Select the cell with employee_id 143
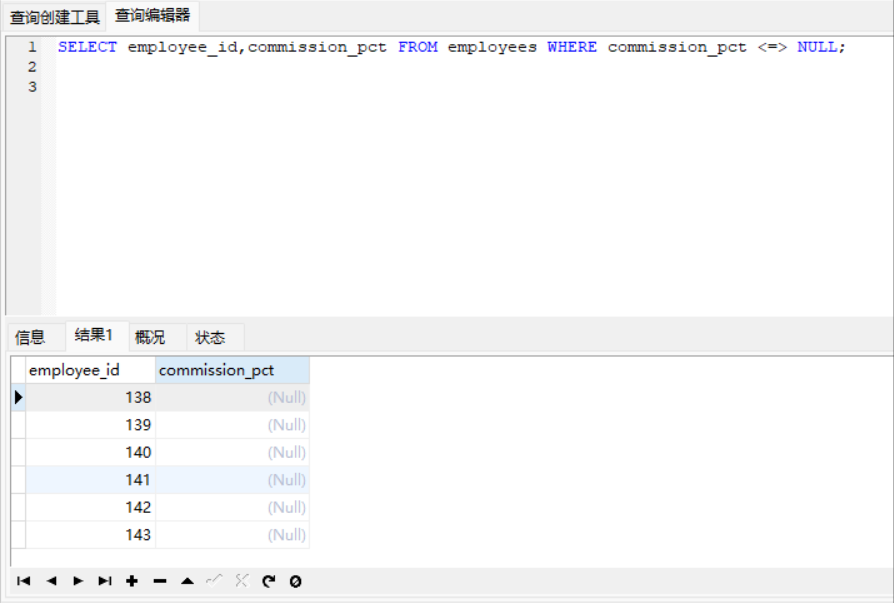The image size is (894, 603). pos(90,535)
